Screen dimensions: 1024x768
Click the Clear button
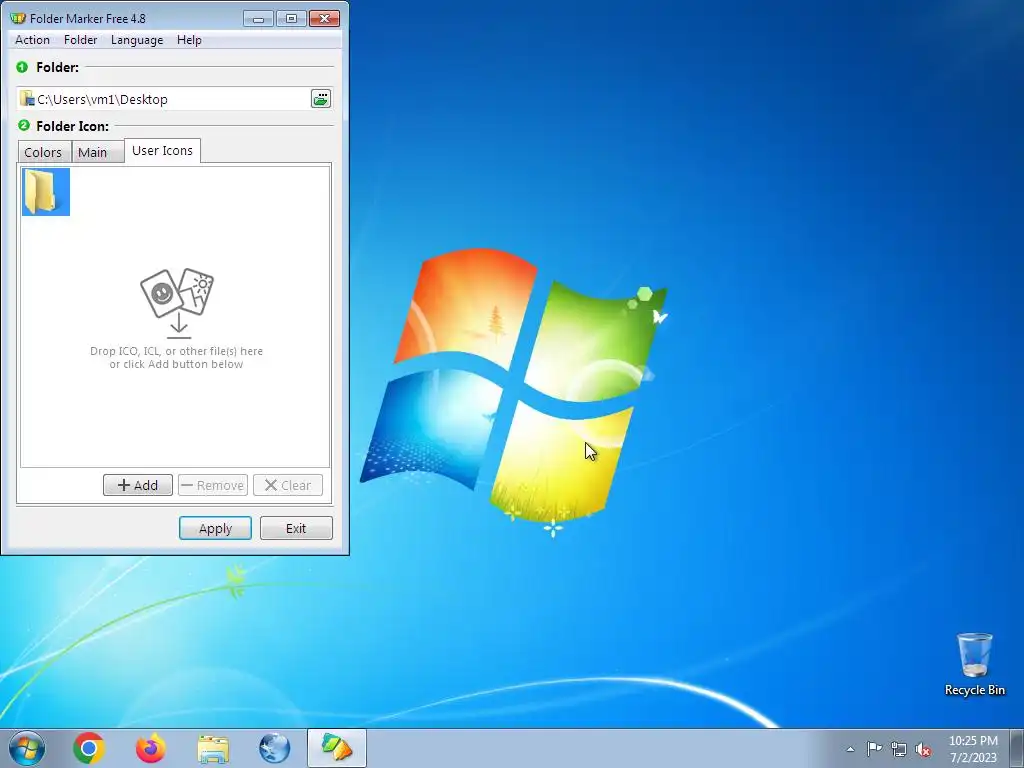pos(288,485)
